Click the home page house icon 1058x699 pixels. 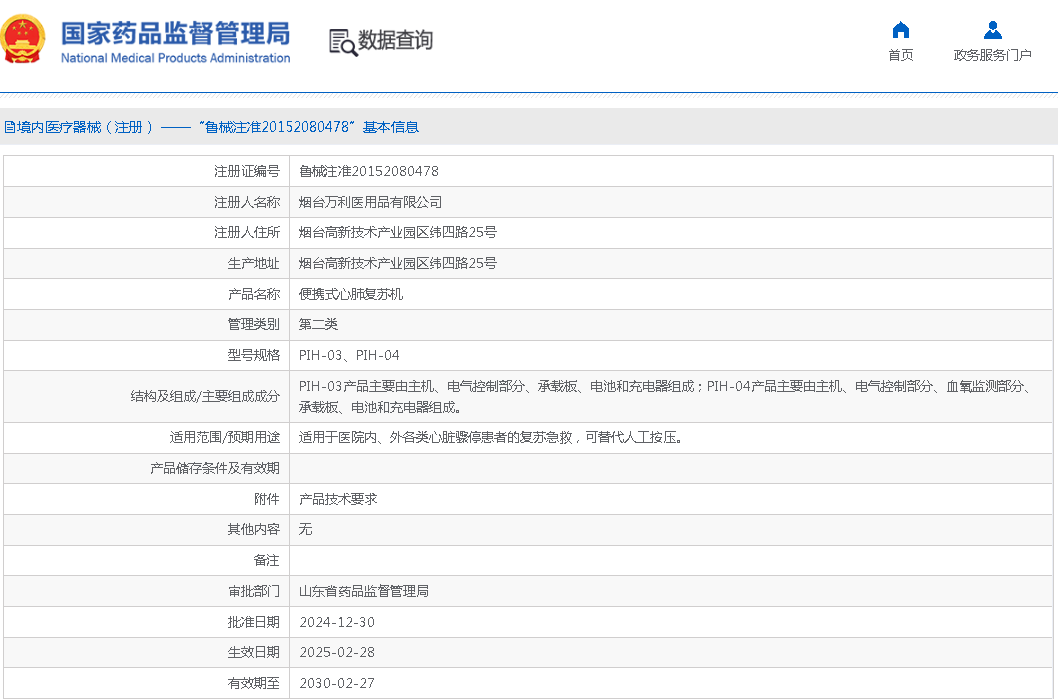(x=901, y=30)
